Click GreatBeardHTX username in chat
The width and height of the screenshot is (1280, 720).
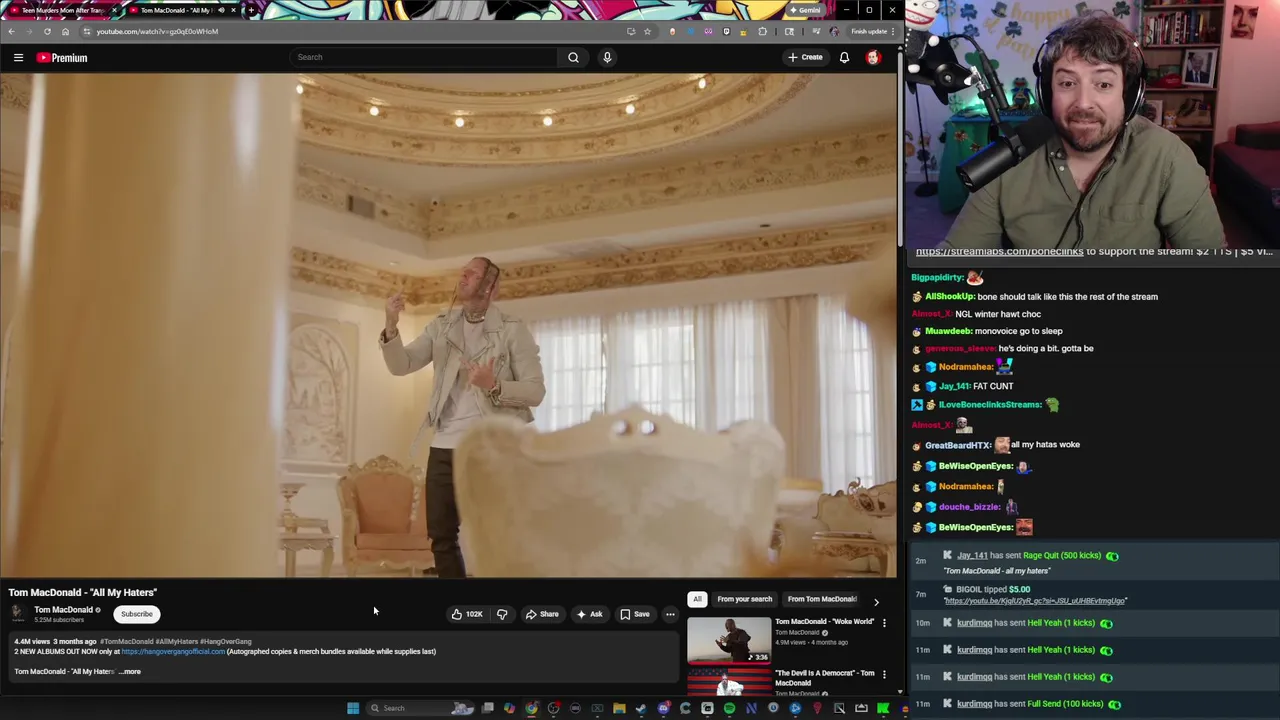958,445
